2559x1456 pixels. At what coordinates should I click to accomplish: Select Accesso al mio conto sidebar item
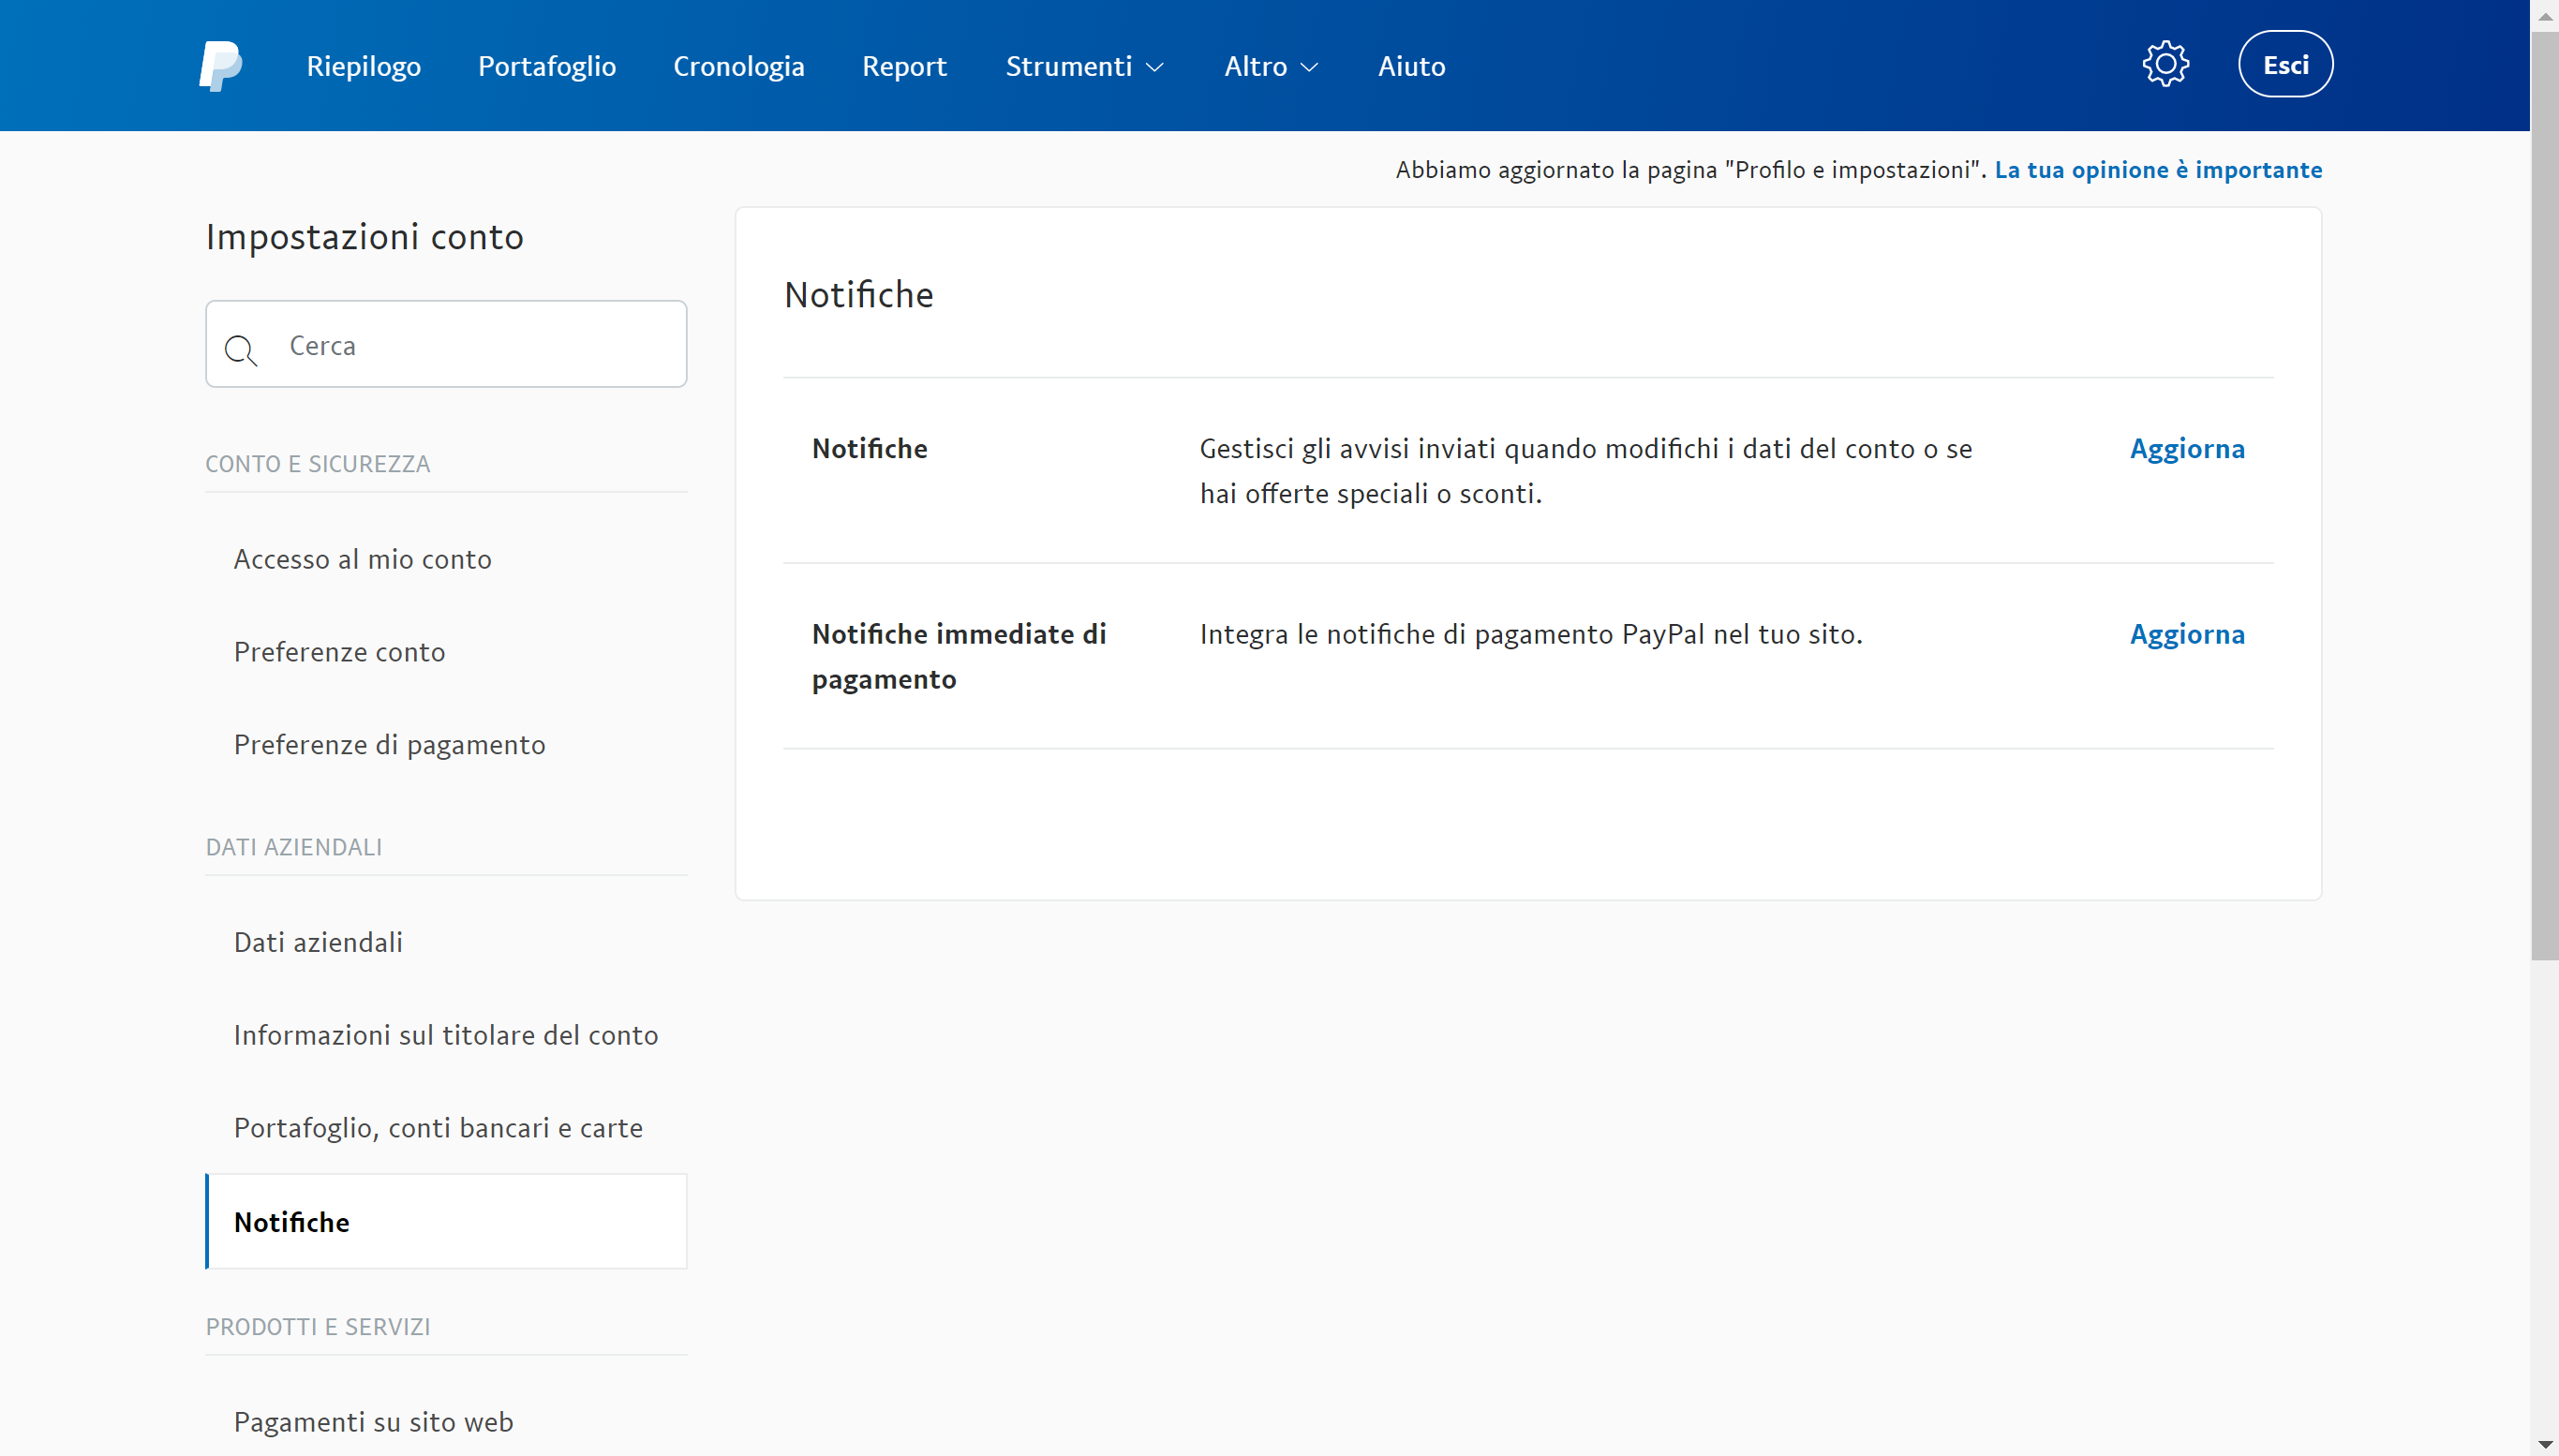362,559
